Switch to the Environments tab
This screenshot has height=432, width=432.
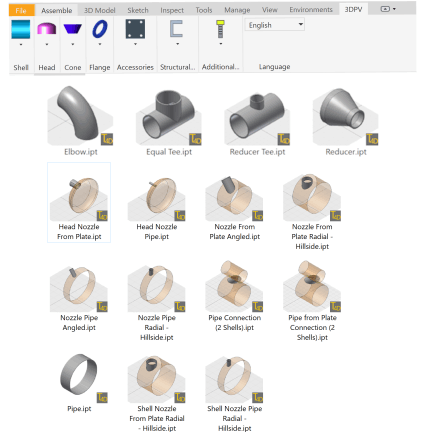tap(311, 10)
